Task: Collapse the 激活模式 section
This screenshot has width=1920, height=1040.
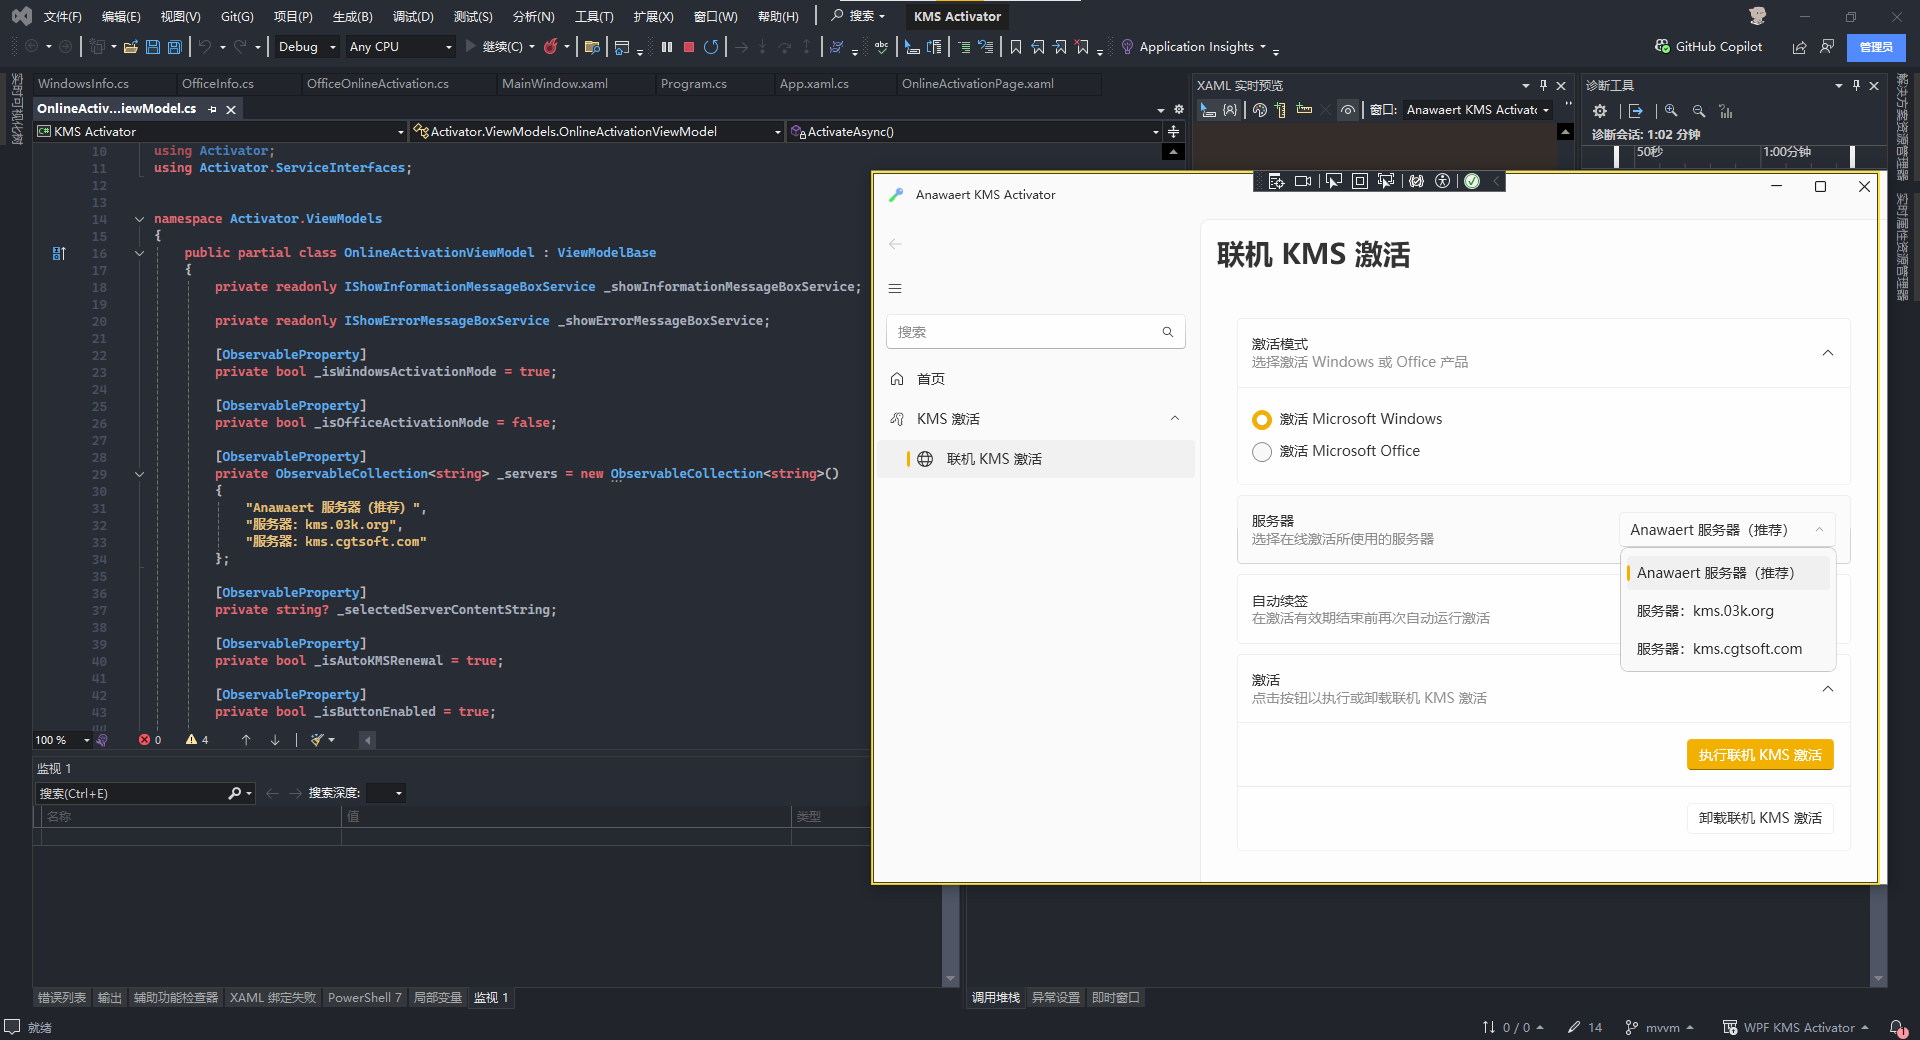Action: (x=1827, y=353)
